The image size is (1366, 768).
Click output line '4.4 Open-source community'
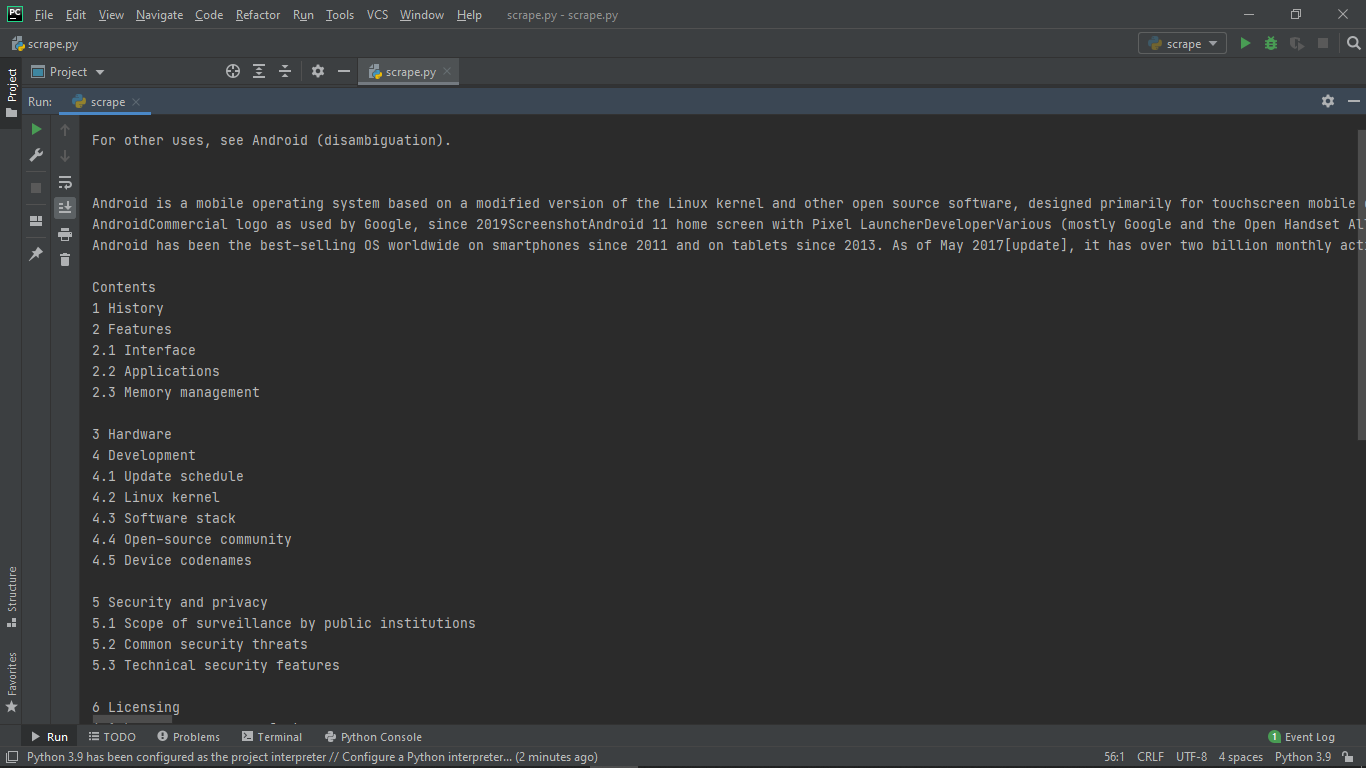[x=192, y=539]
